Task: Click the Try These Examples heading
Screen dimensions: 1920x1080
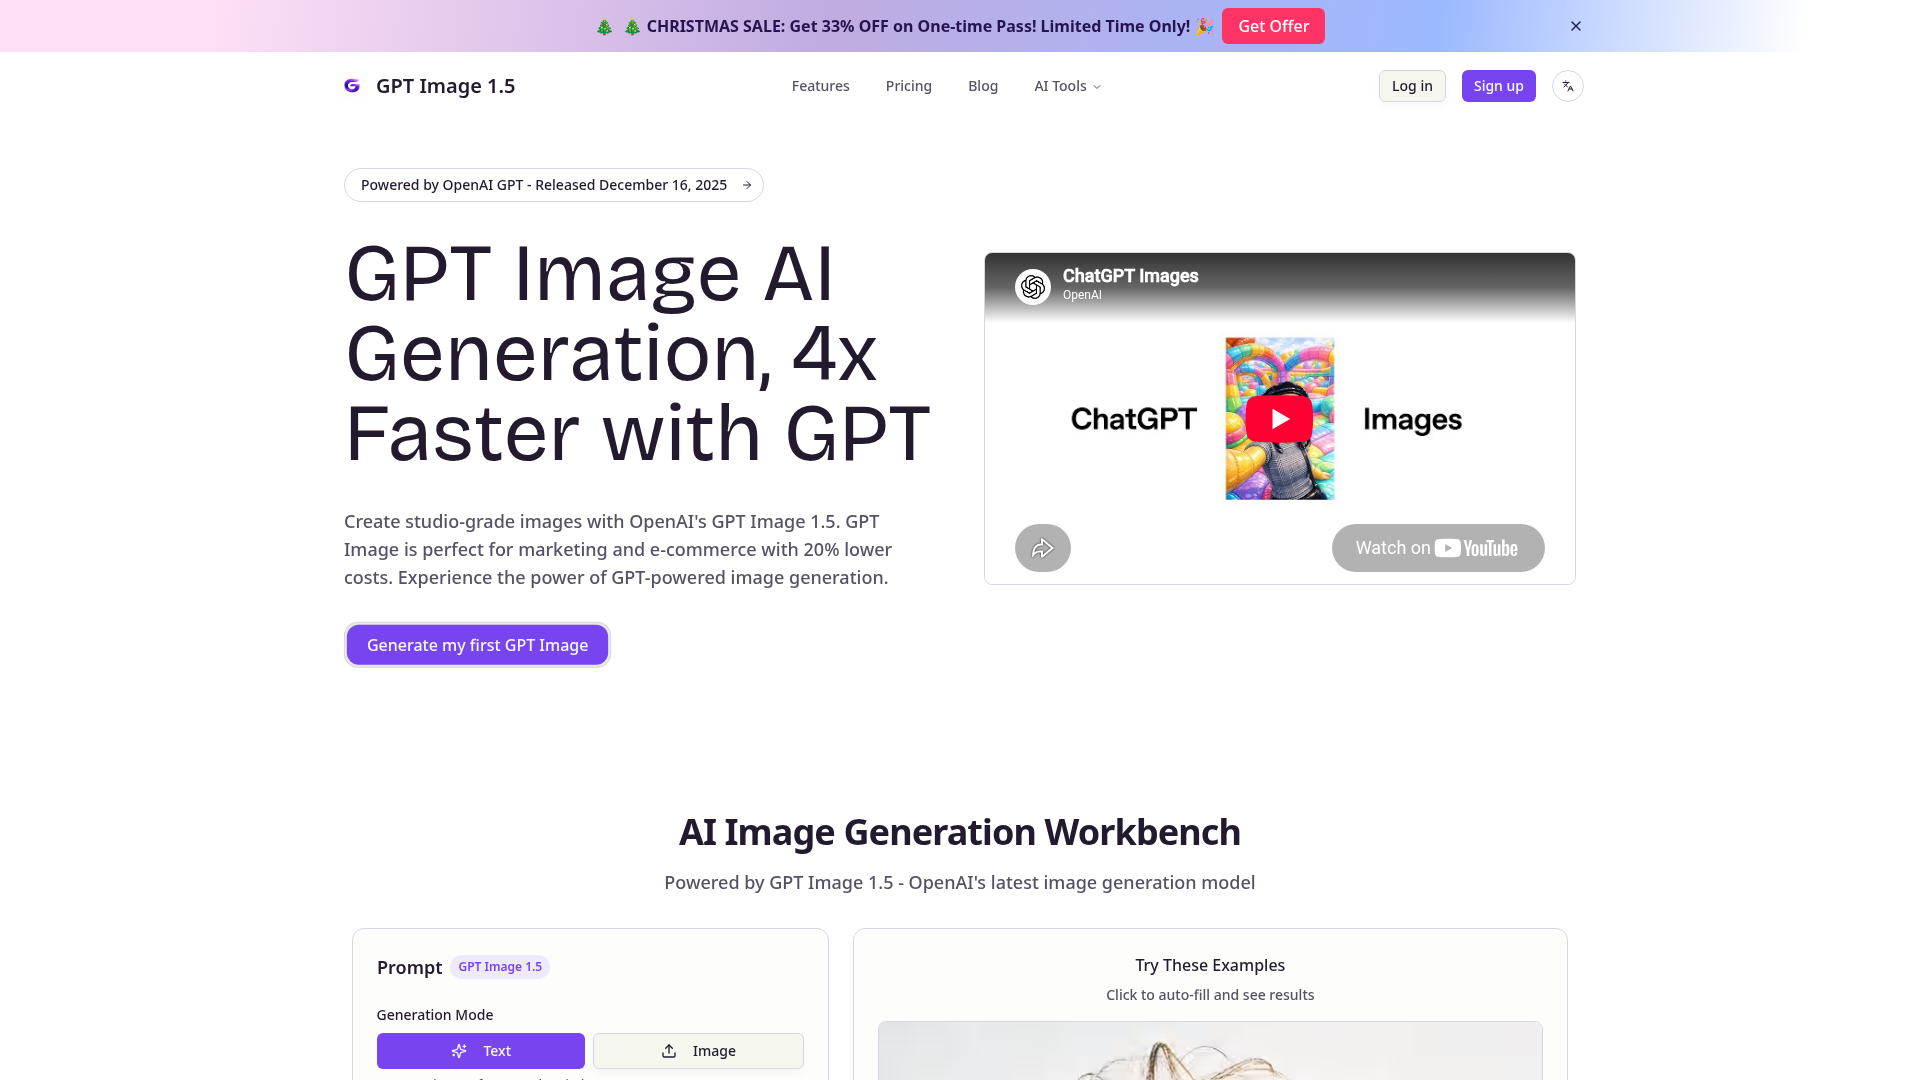Action: tap(1210, 965)
